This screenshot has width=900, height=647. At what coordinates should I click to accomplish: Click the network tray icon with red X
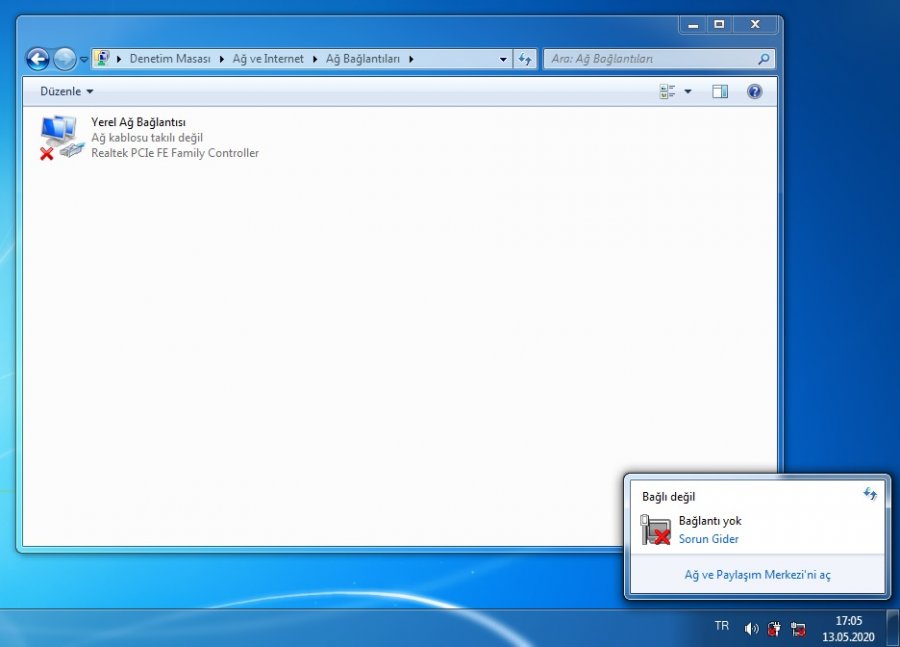coord(798,629)
